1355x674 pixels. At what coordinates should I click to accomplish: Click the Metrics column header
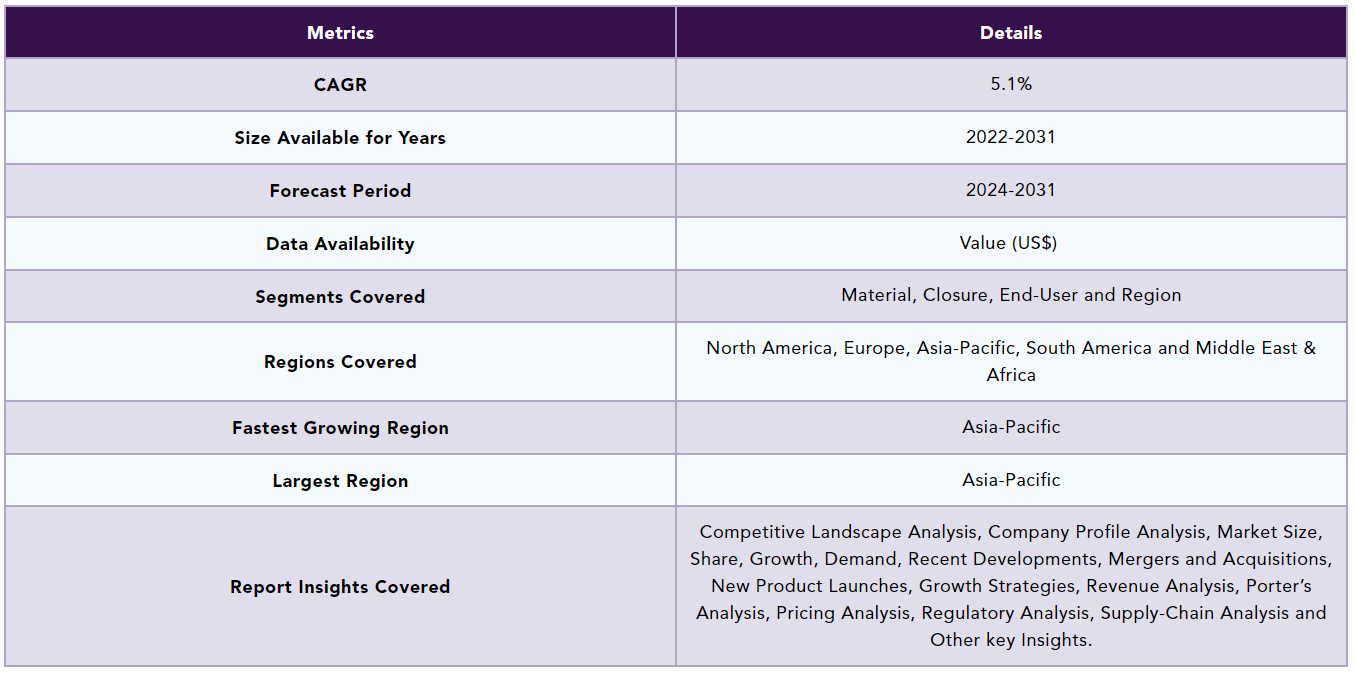point(340,33)
